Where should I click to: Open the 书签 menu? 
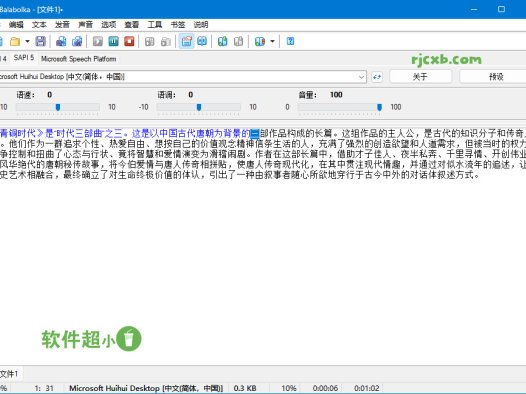[178, 24]
